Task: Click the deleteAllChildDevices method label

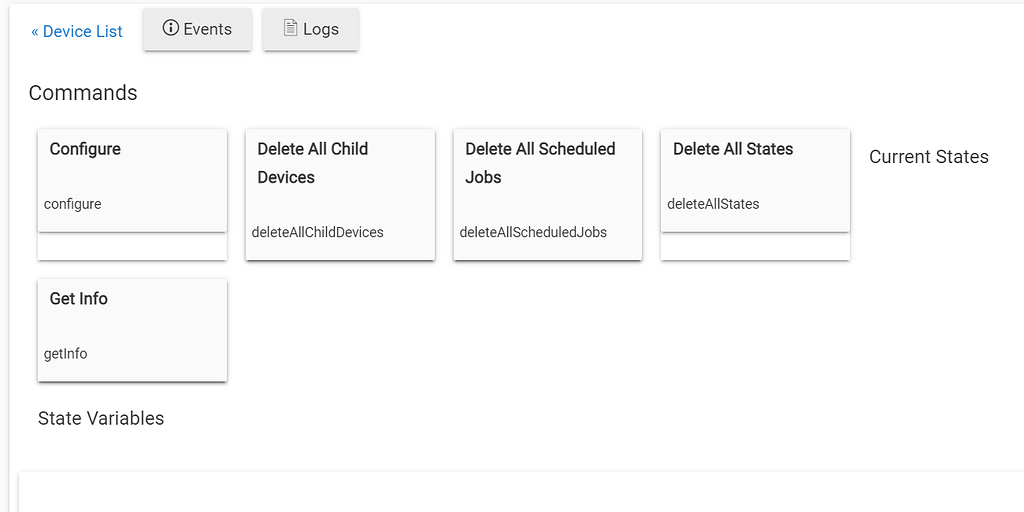Action: point(317,232)
